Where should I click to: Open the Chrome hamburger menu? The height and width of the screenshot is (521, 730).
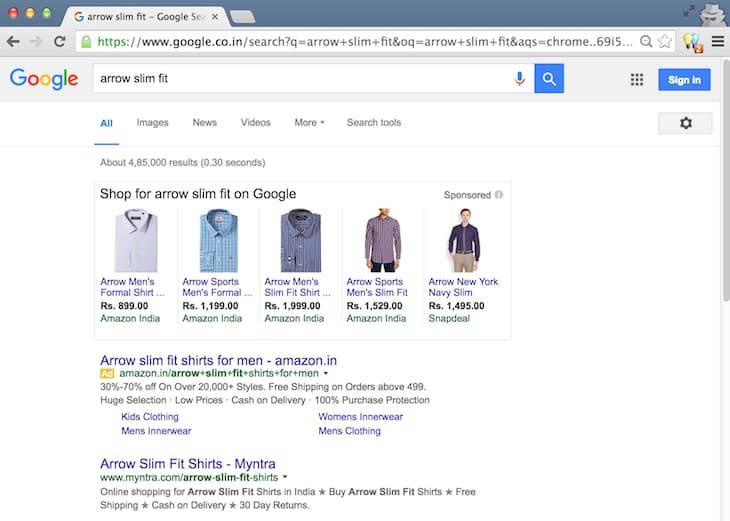click(718, 41)
